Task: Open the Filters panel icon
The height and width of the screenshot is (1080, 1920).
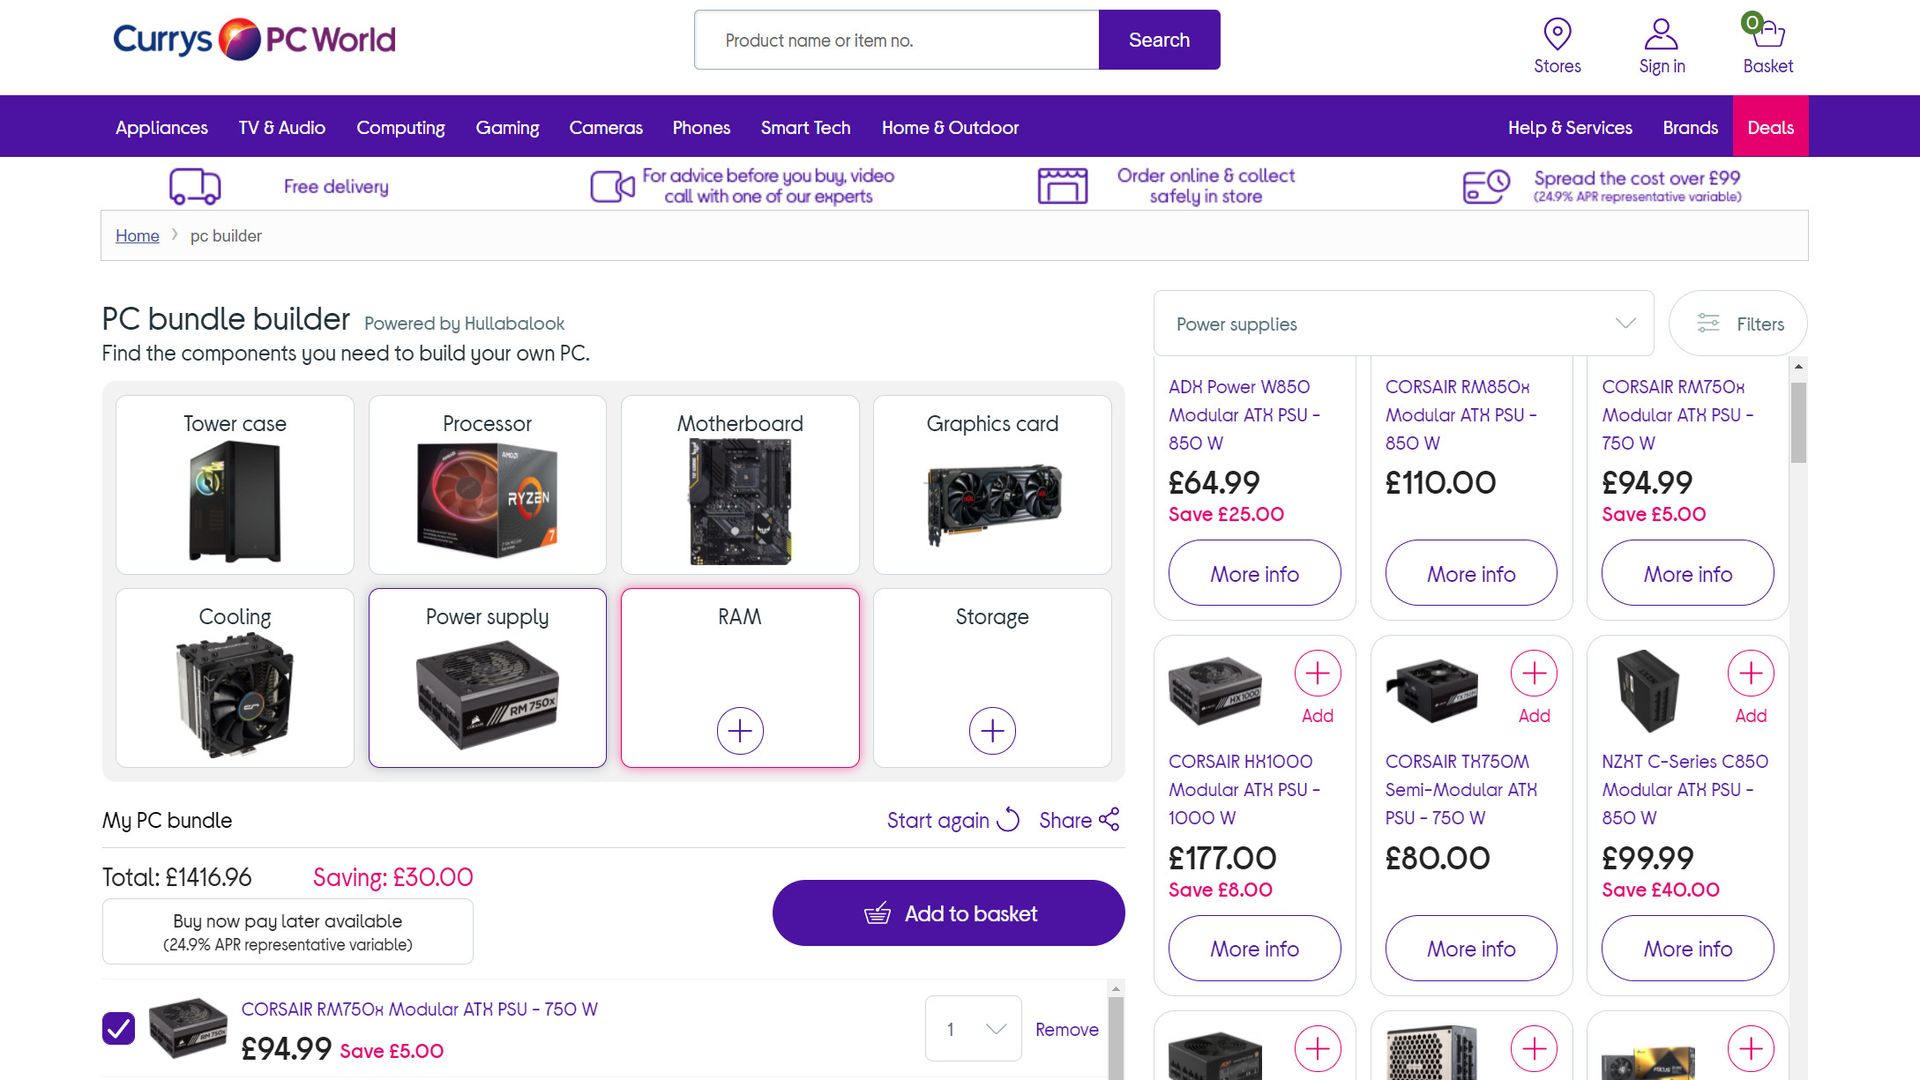Action: (x=1708, y=323)
